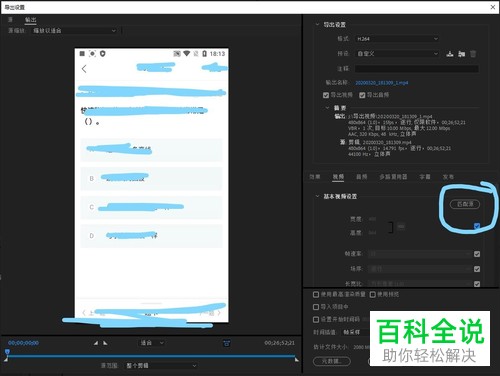The height and width of the screenshot is (376, 500).
Task: Click end duration timecode 00;26;52;21
Action: pos(280,343)
